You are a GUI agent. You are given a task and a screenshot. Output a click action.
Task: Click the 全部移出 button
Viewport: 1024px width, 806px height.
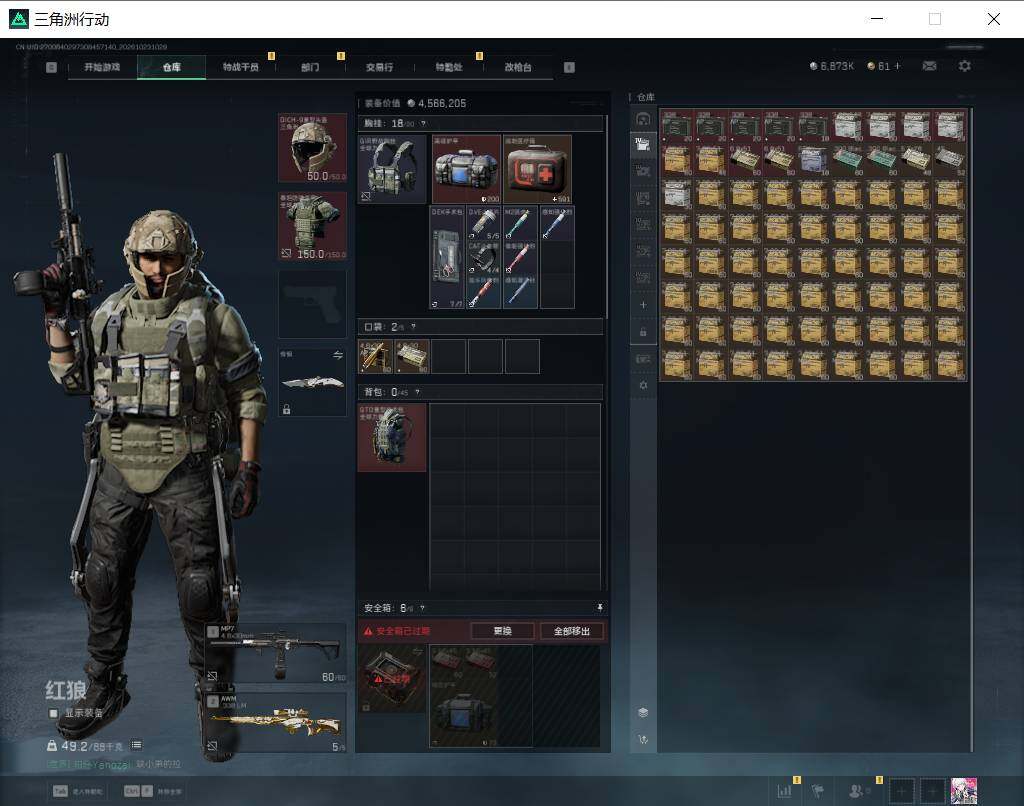[571, 631]
